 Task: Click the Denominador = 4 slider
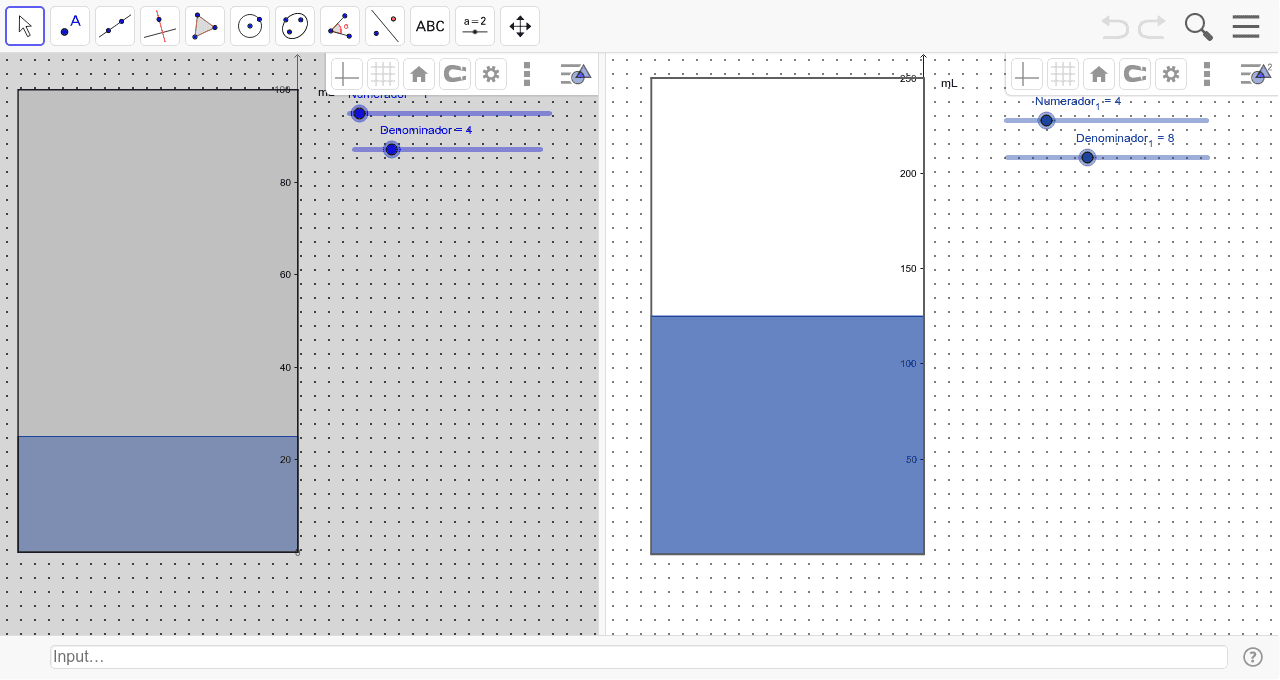(447, 150)
